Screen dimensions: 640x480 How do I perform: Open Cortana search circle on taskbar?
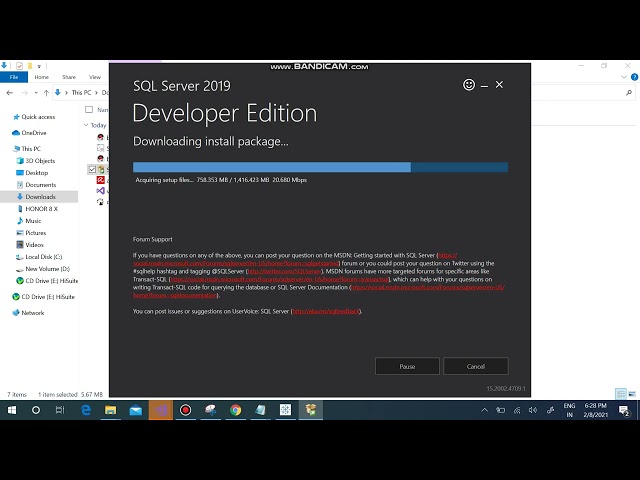(x=36, y=410)
